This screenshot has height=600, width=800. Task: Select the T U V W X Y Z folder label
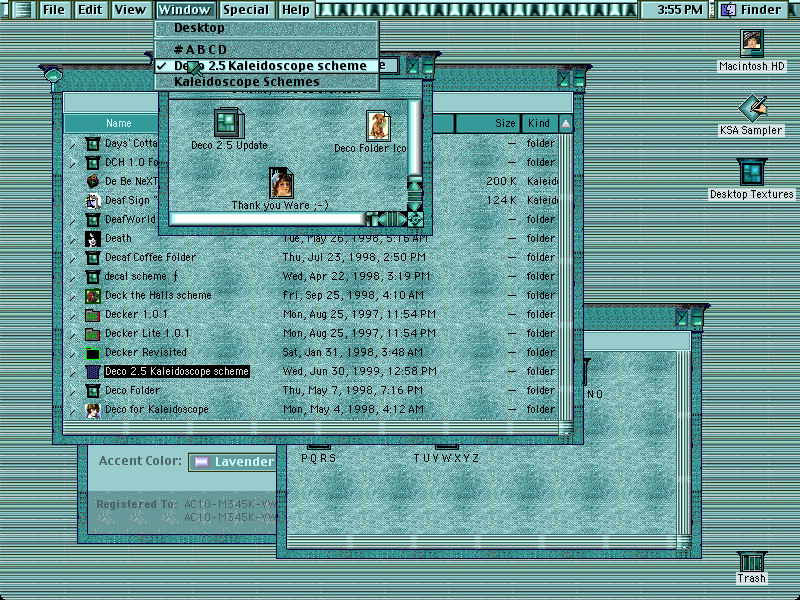(x=446, y=458)
